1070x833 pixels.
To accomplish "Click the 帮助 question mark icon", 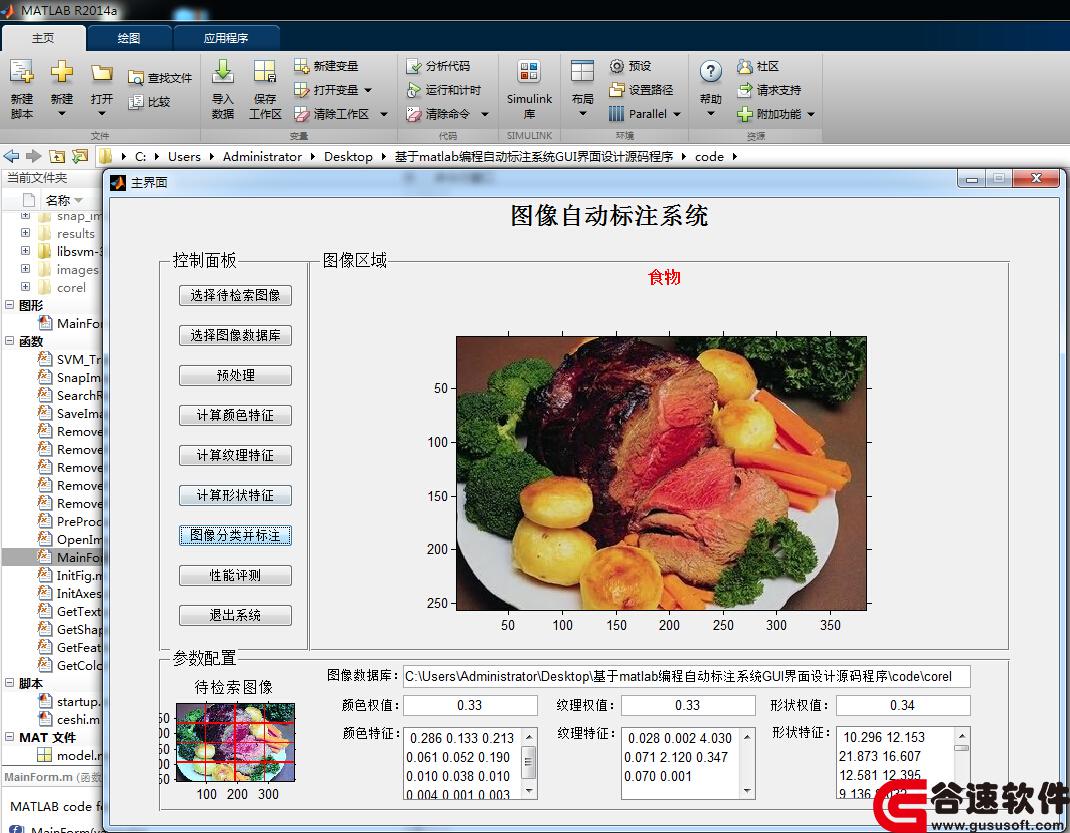I will 710,71.
